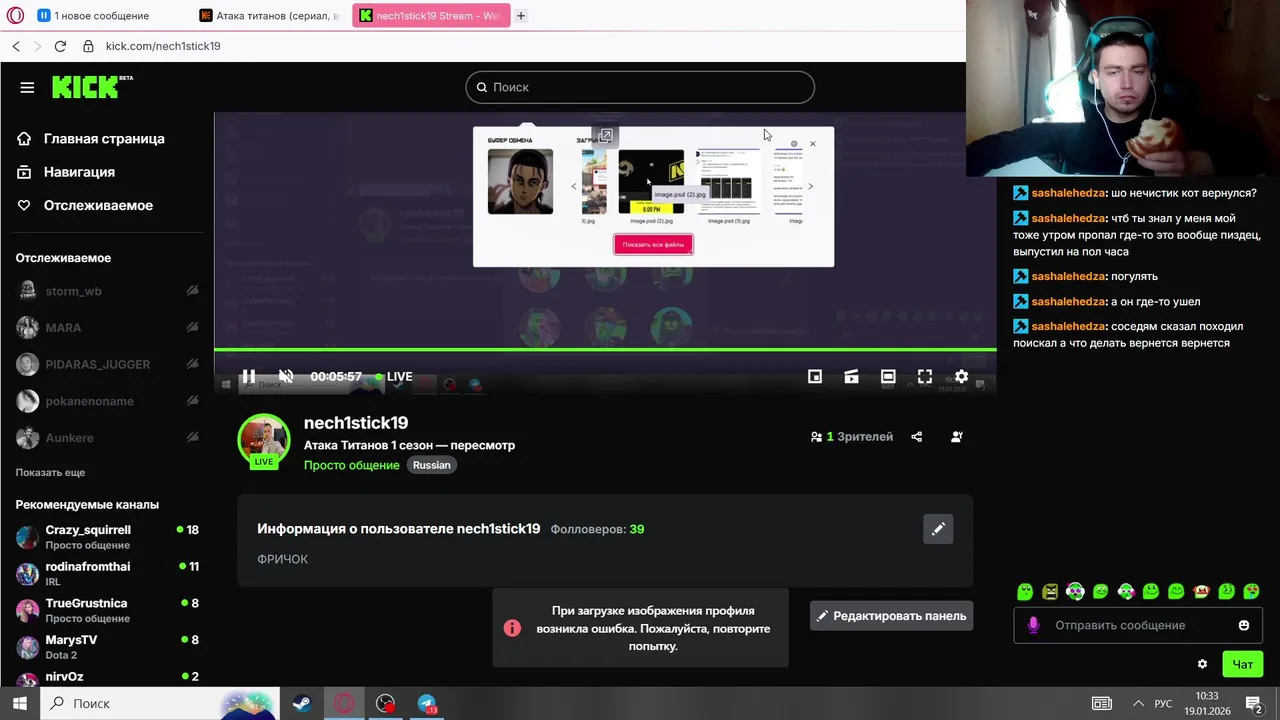Click the Russian language tag
1280x720 pixels.
(x=432, y=465)
